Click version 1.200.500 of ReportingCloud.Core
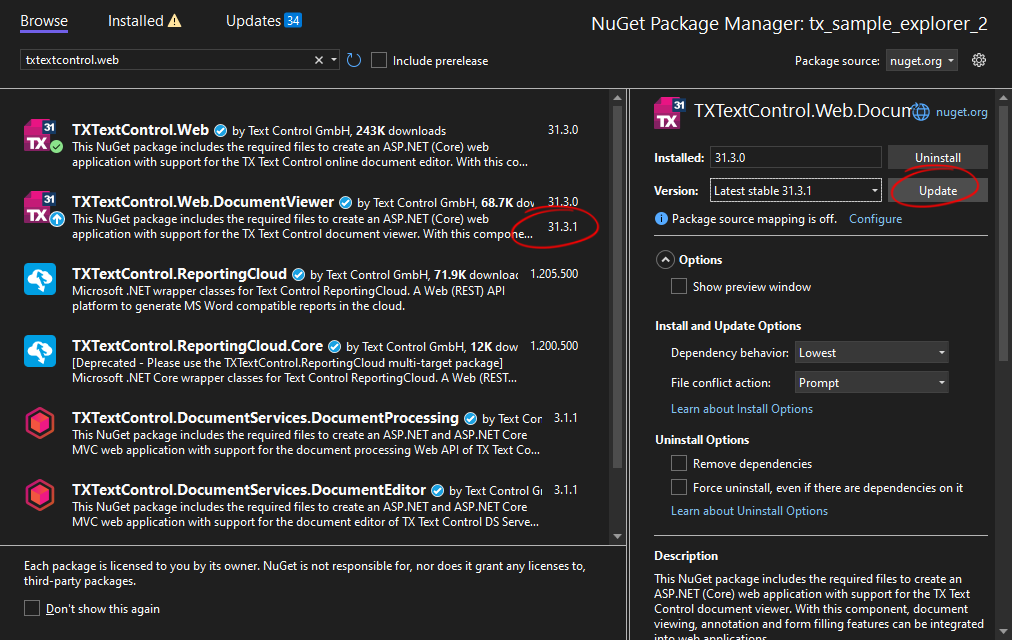The height and width of the screenshot is (640, 1012). [554, 346]
